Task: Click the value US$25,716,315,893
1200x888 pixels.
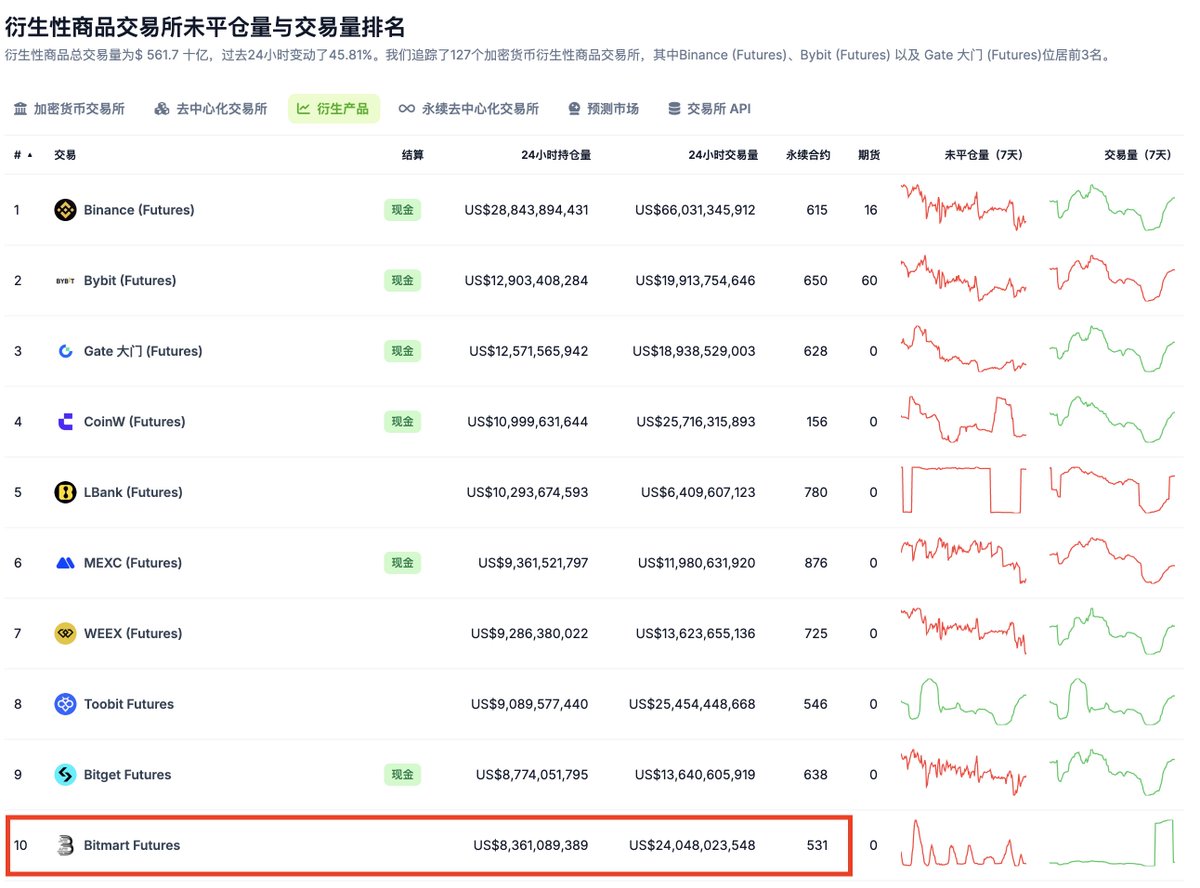Action: coord(695,422)
